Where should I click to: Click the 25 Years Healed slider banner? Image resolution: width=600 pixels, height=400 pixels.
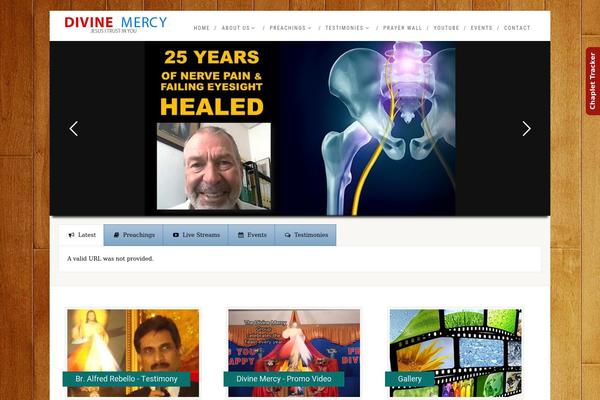coord(300,129)
